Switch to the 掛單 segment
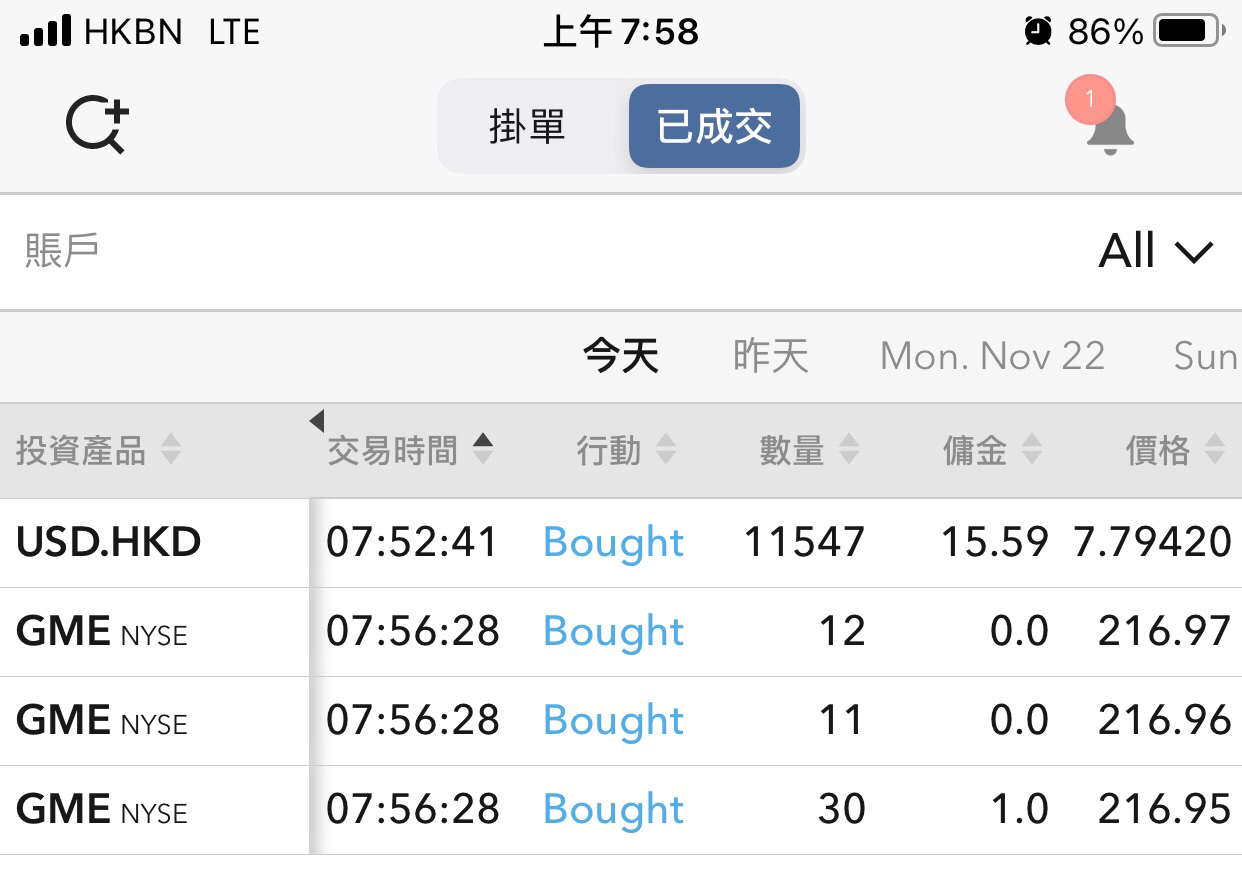The image size is (1242, 881). pos(528,127)
